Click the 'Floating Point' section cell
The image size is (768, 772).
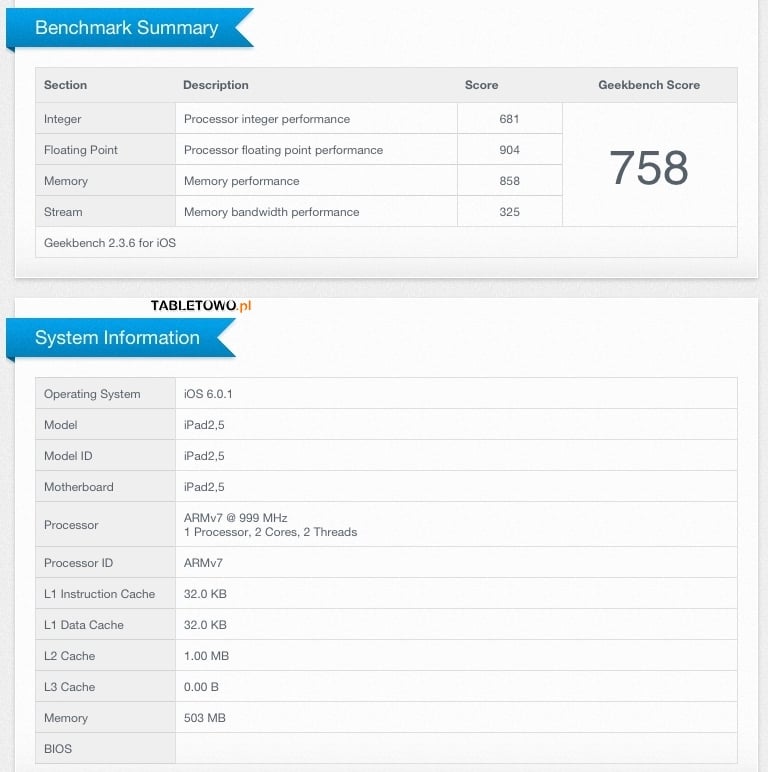point(105,150)
